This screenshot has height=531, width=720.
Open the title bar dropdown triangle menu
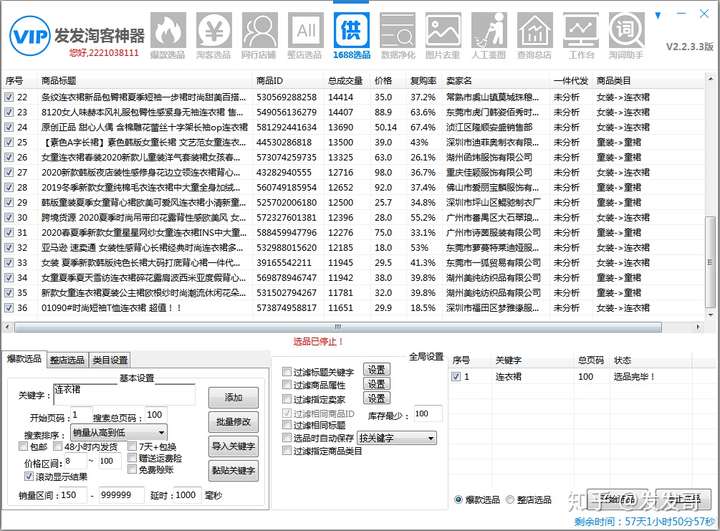pyautogui.click(x=658, y=16)
